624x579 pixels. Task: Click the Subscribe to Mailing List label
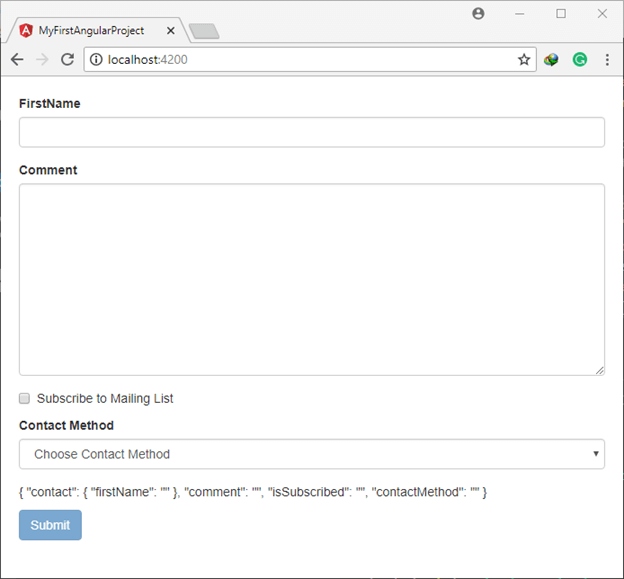tap(105, 398)
